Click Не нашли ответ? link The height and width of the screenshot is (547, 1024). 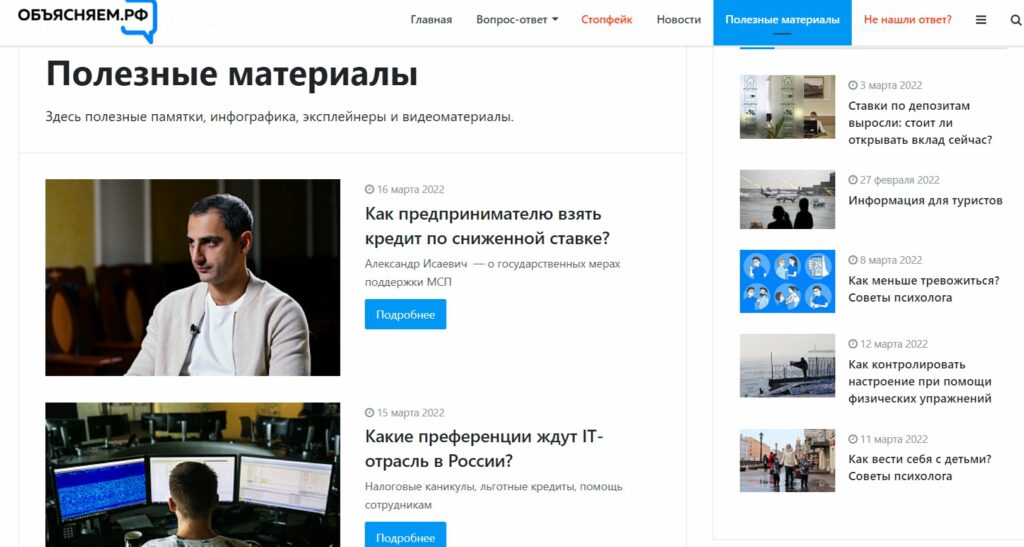click(908, 20)
